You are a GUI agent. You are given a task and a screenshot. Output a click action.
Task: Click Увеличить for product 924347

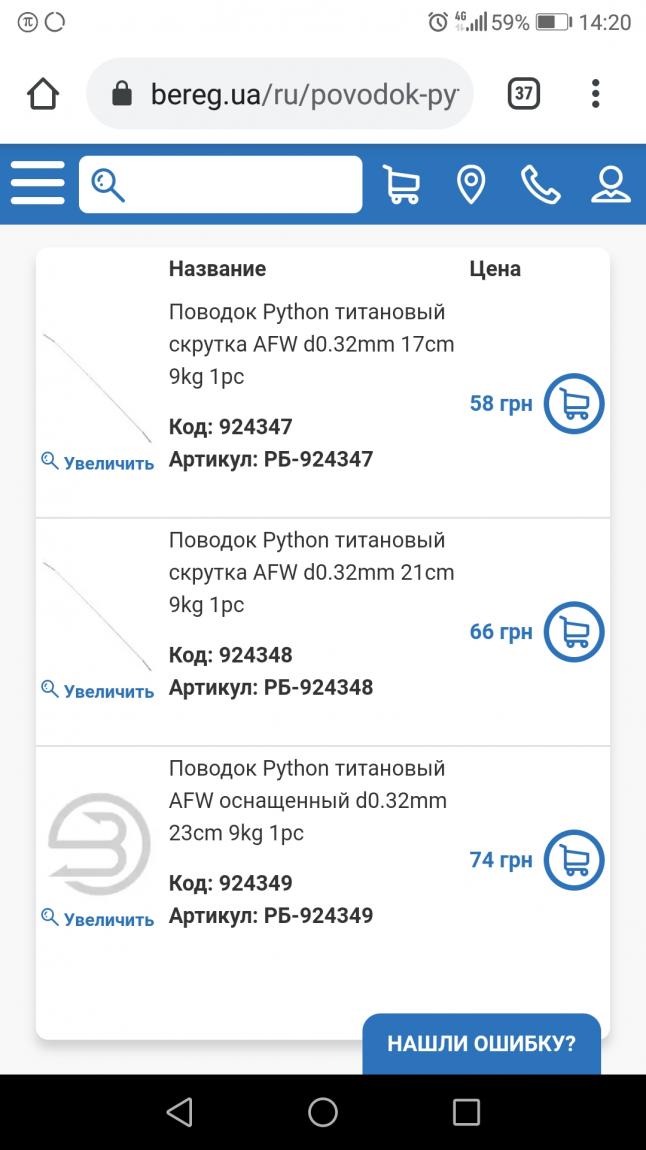(x=98, y=463)
